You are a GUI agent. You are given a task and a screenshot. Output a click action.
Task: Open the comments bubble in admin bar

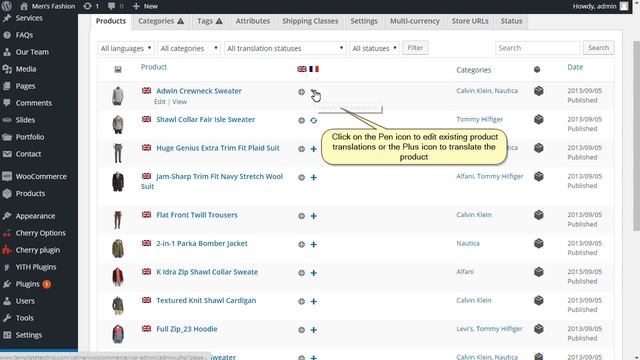116,6
